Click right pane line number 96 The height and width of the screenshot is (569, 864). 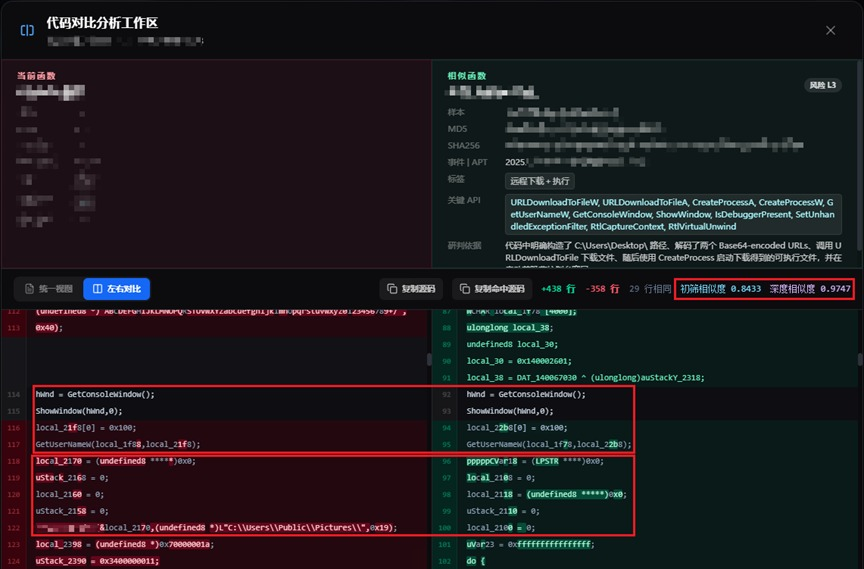click(446, 461)
